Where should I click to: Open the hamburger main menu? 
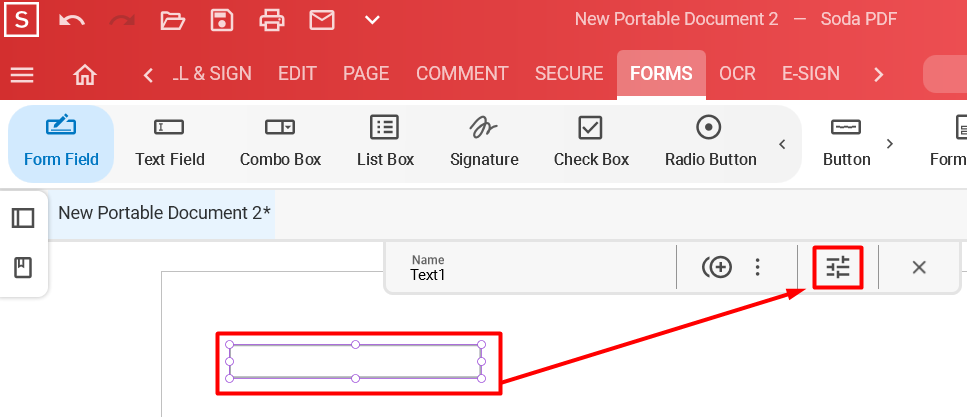tap(22, 75)
